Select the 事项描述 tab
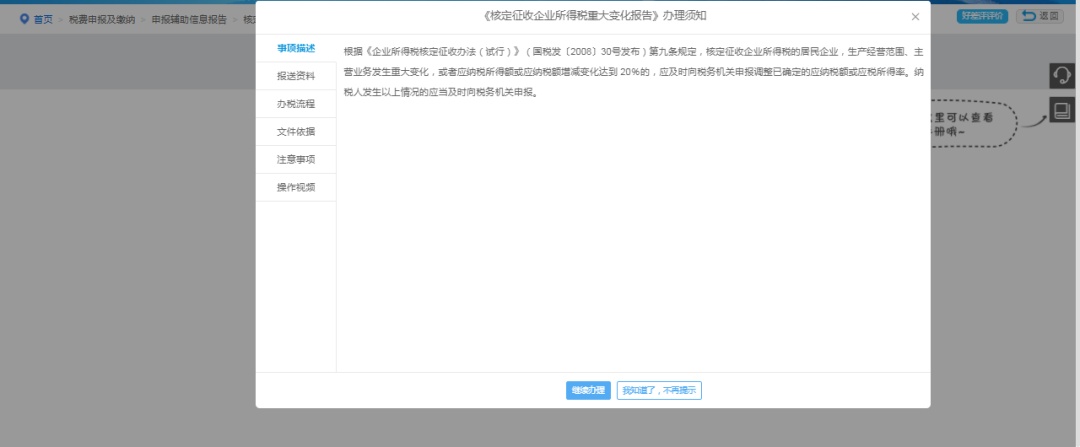The image size is (1080, 447). (x=296, y=48)
